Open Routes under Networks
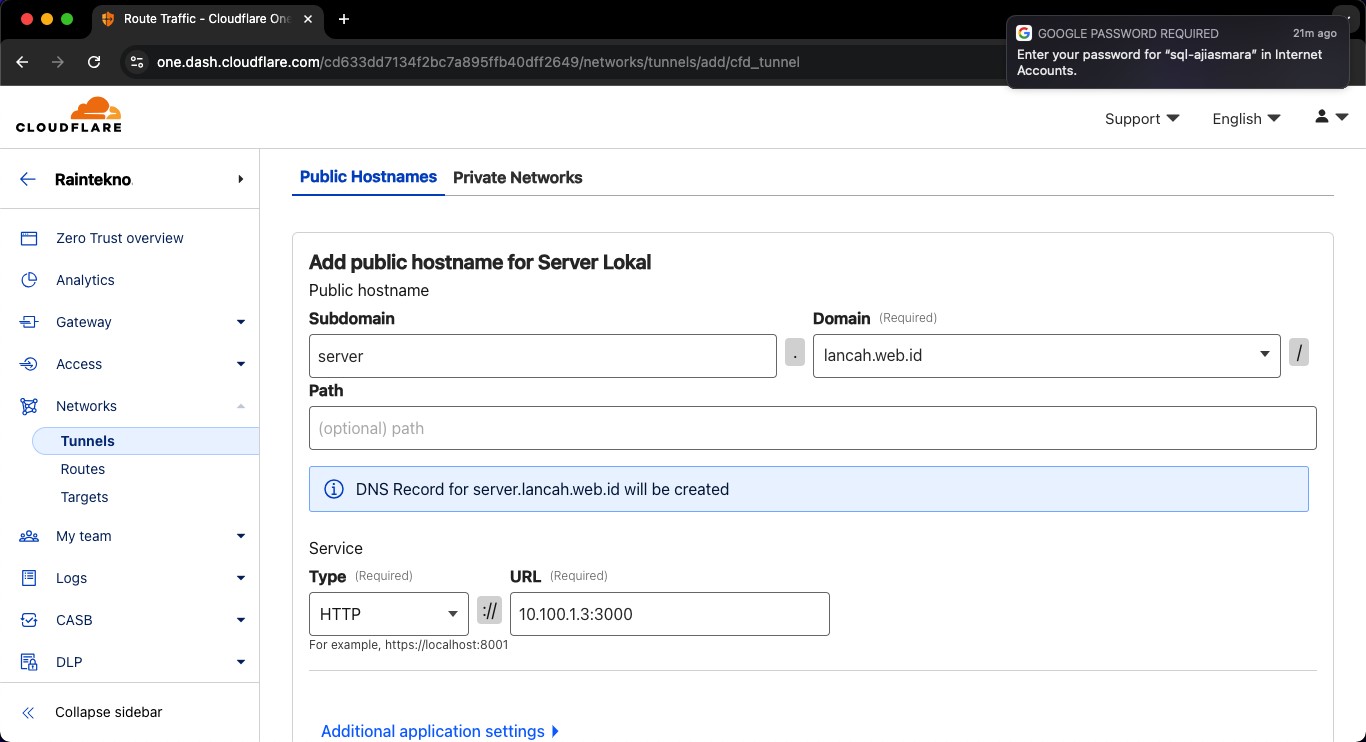Screen dimensions: 1366x742 [83, 469]
